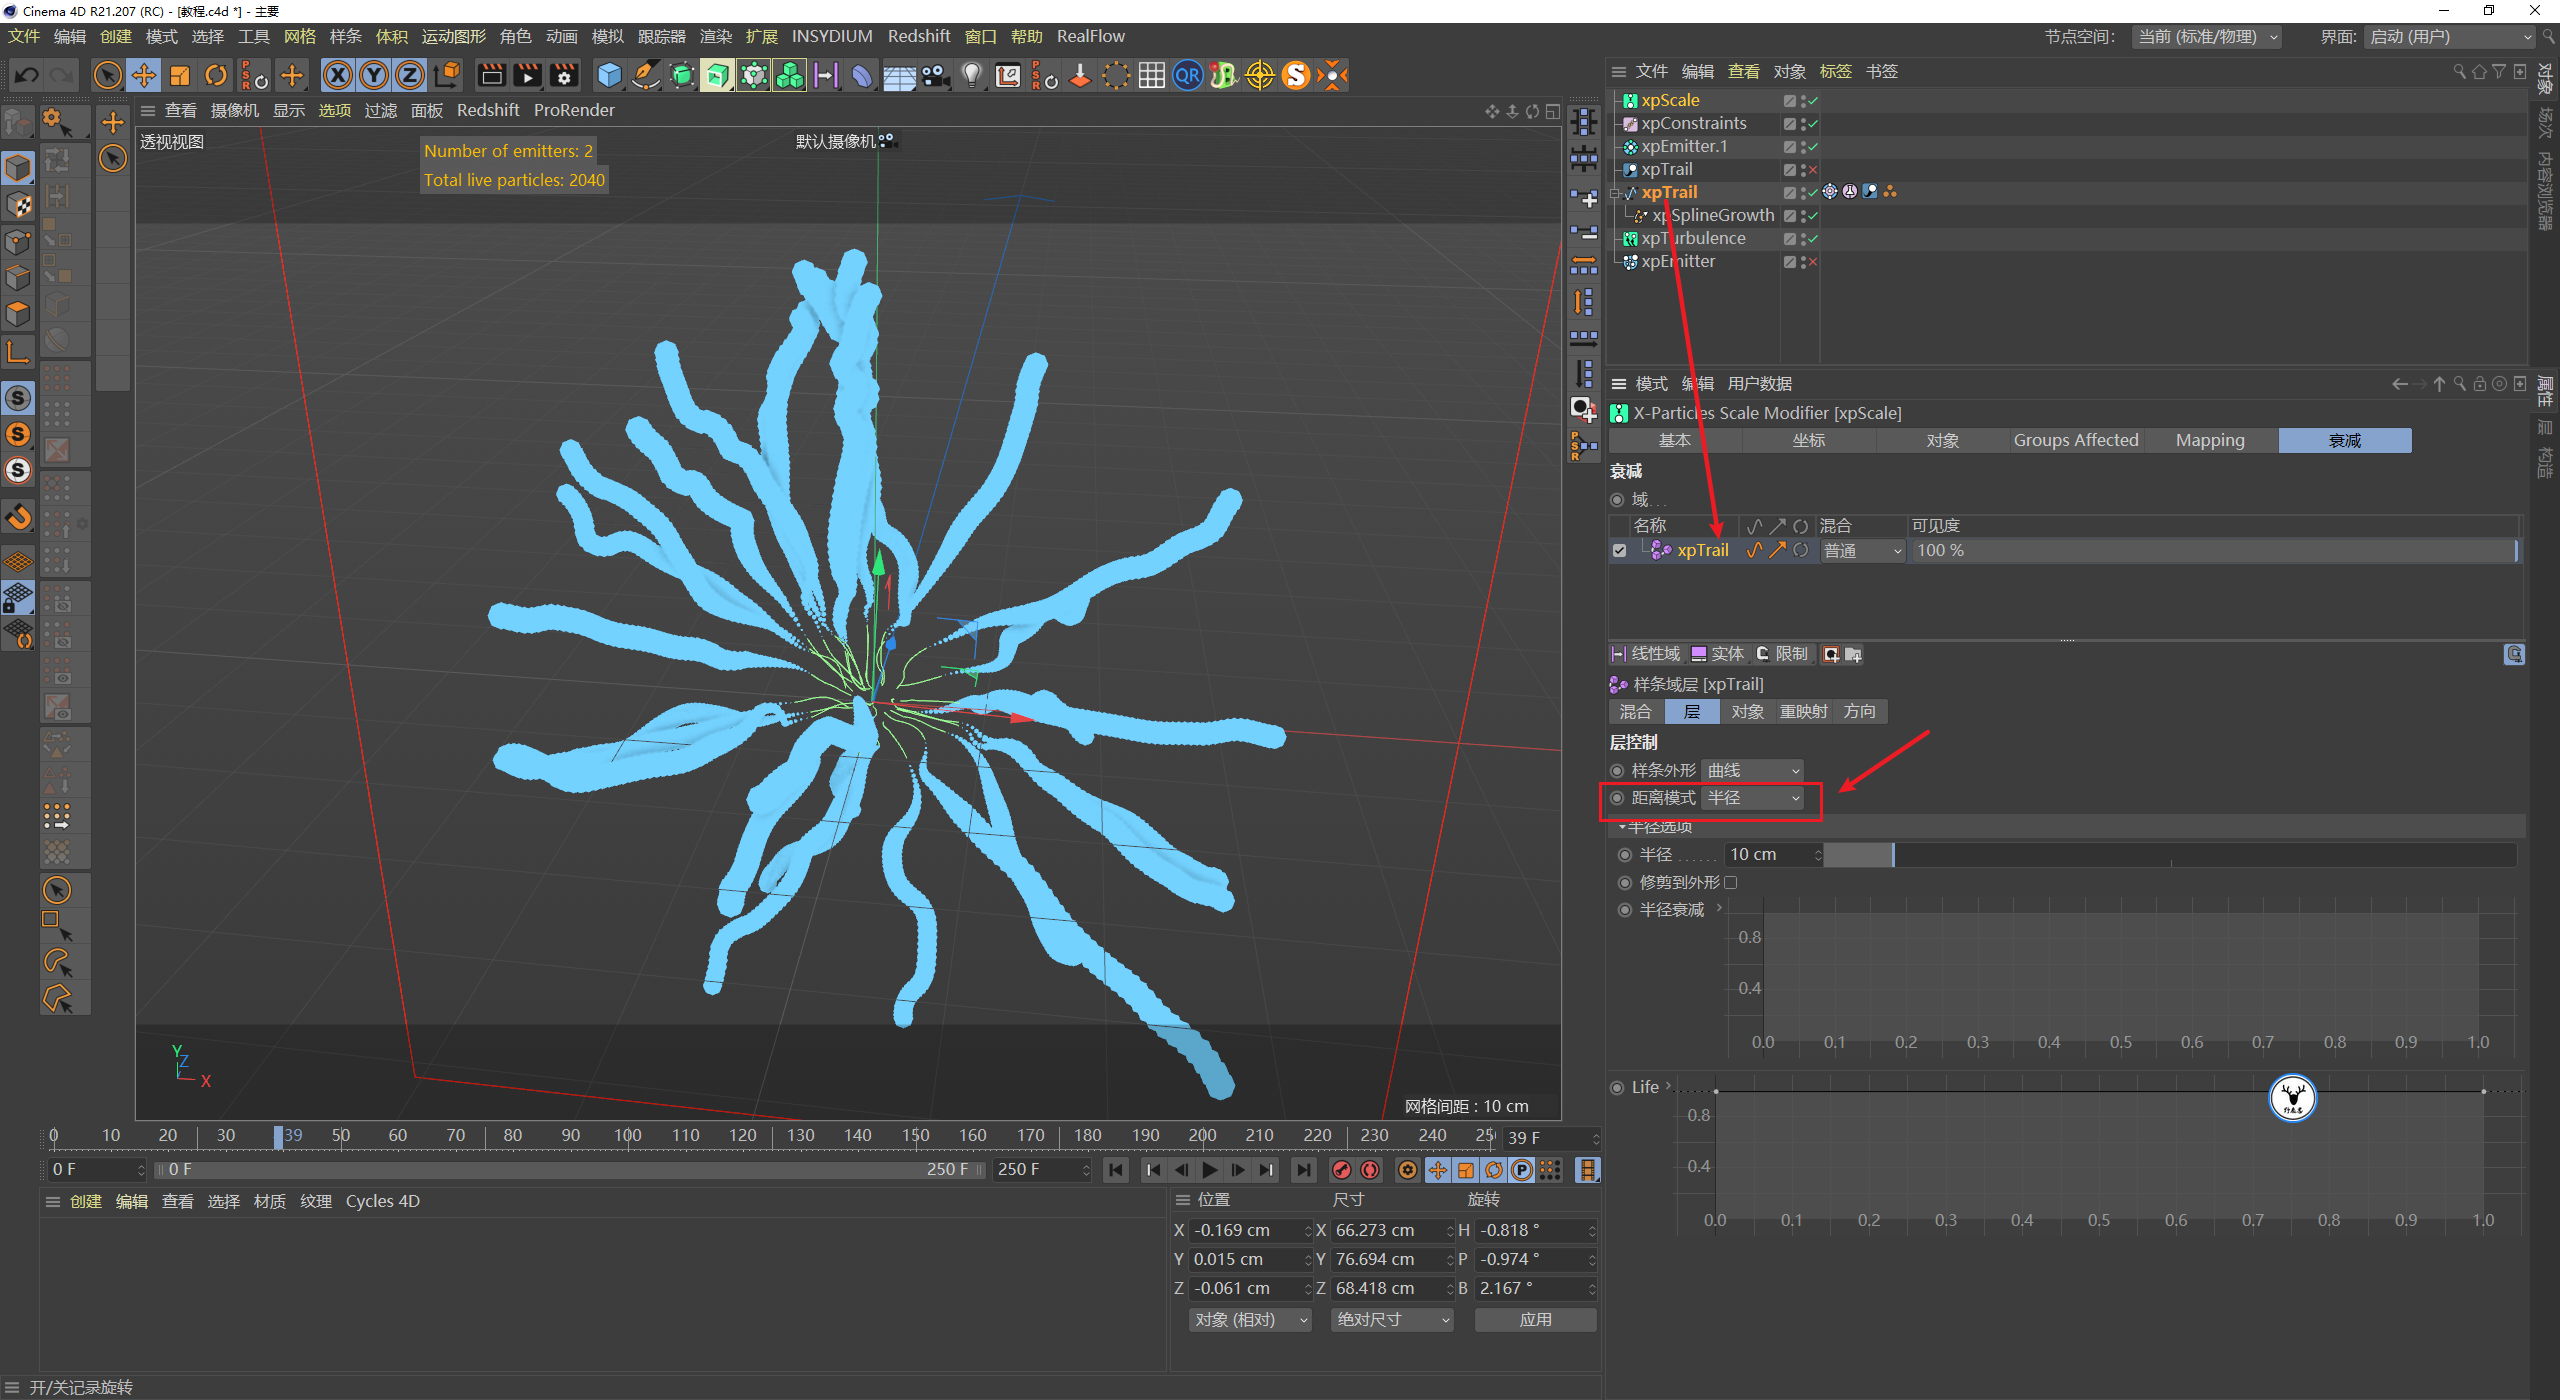Click the magnet tool icon in left palette
Screen dimensions: 2560x1400
pyautogui.click(x=18, y=517)
